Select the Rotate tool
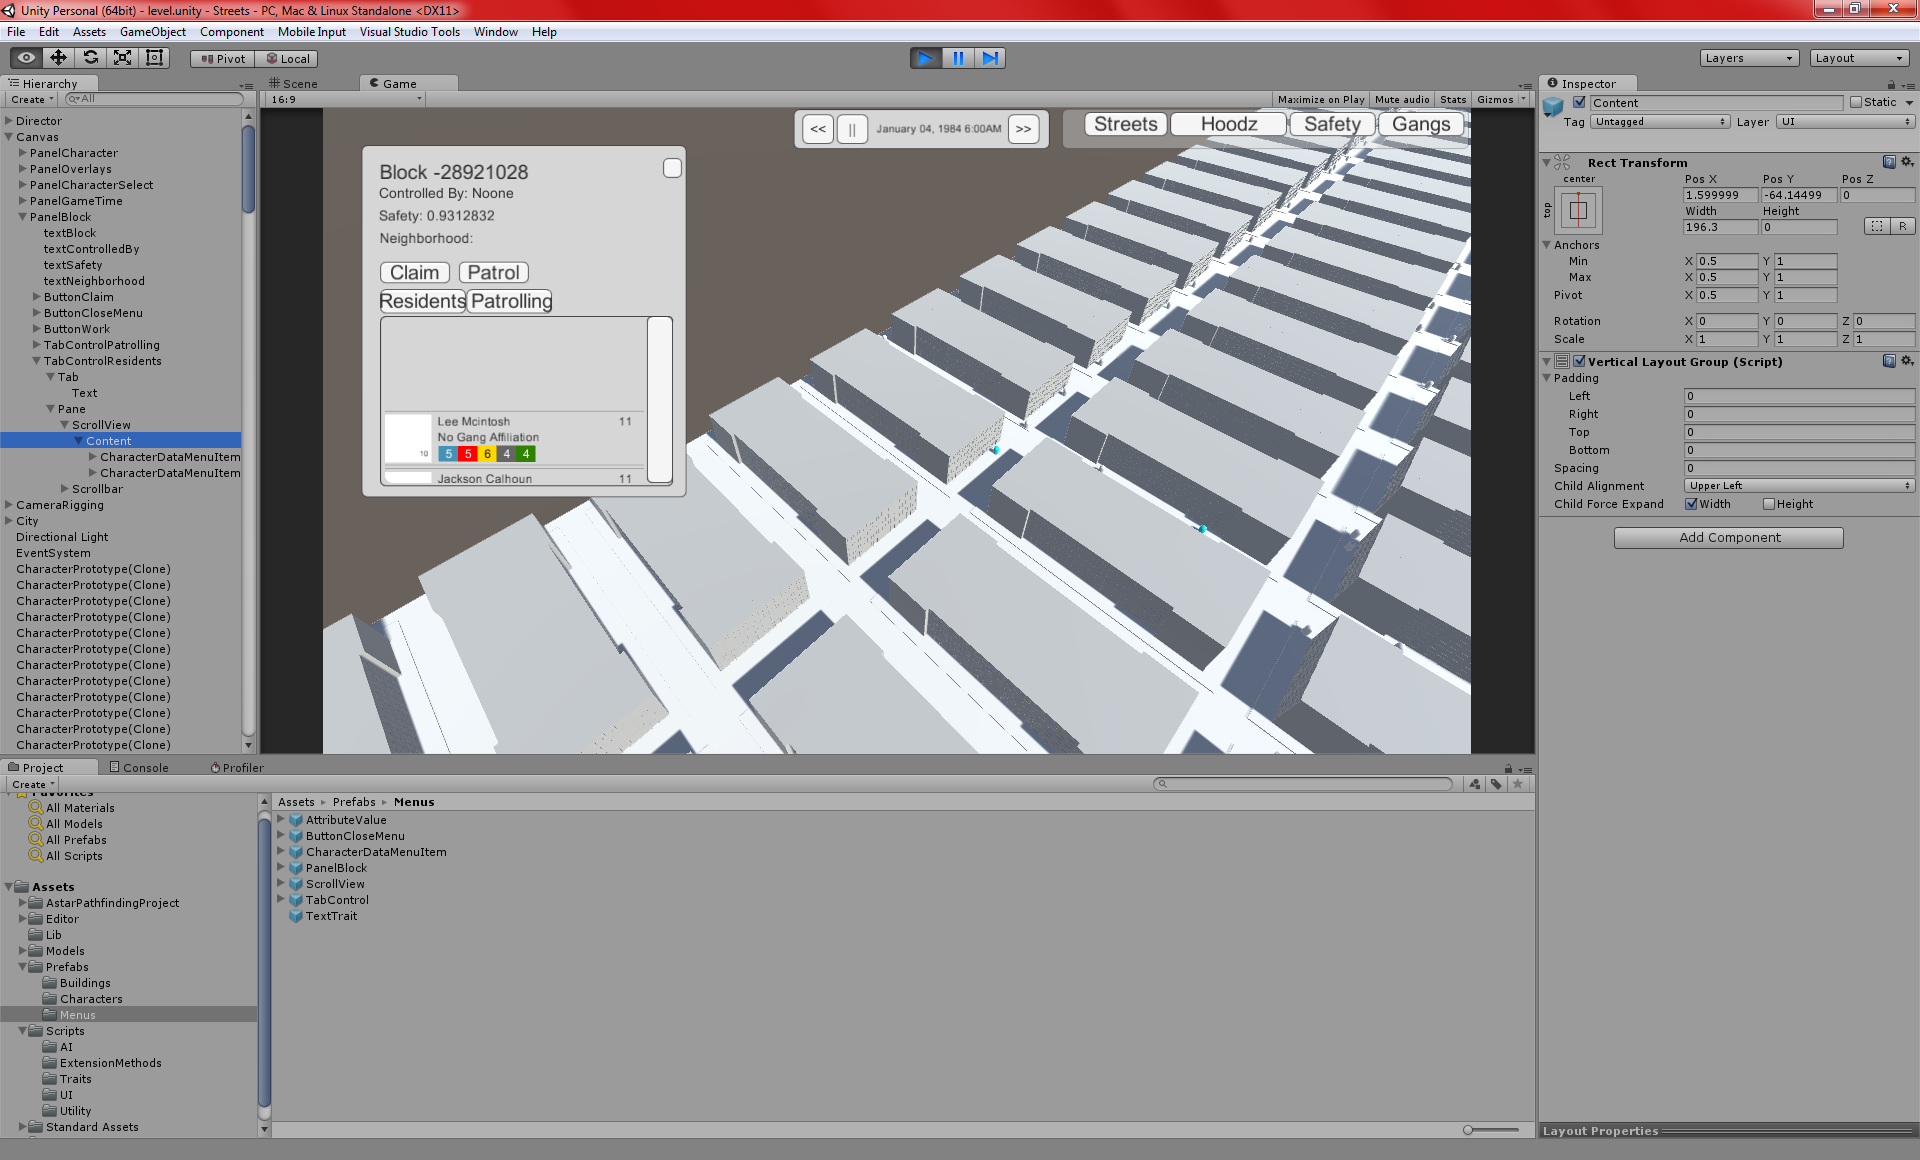The height and width of the screenshot is (1160, 1920). (x=90, y=58)
